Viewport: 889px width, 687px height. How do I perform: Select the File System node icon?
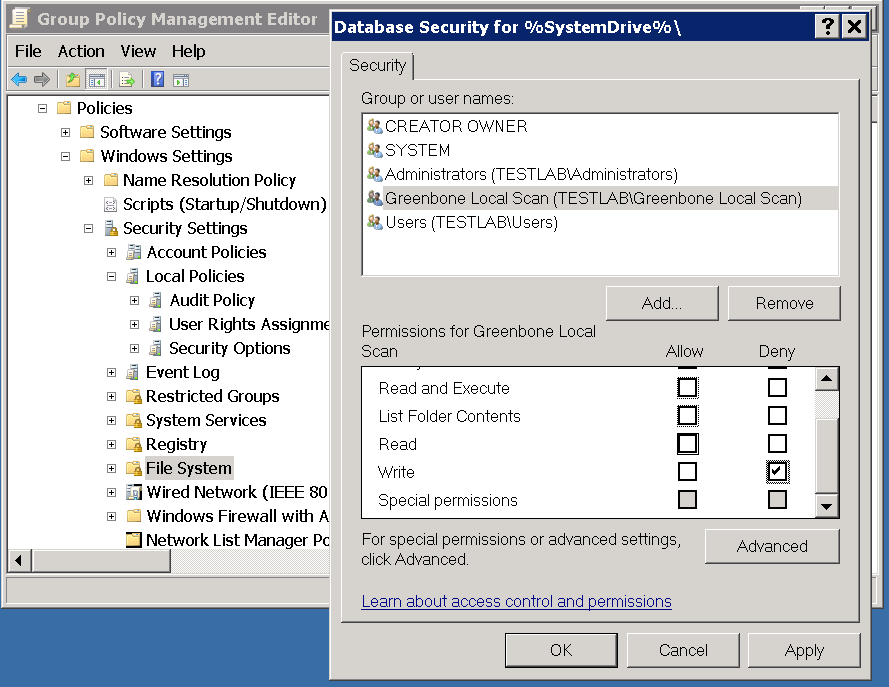(x=134, y=468)
